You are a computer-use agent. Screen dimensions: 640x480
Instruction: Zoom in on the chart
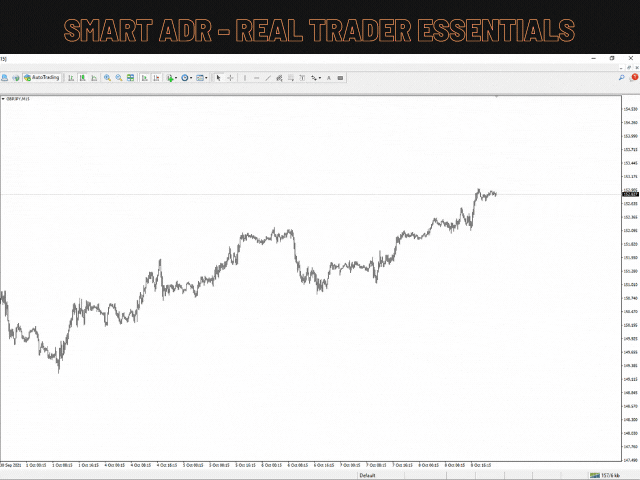point(107,78)
